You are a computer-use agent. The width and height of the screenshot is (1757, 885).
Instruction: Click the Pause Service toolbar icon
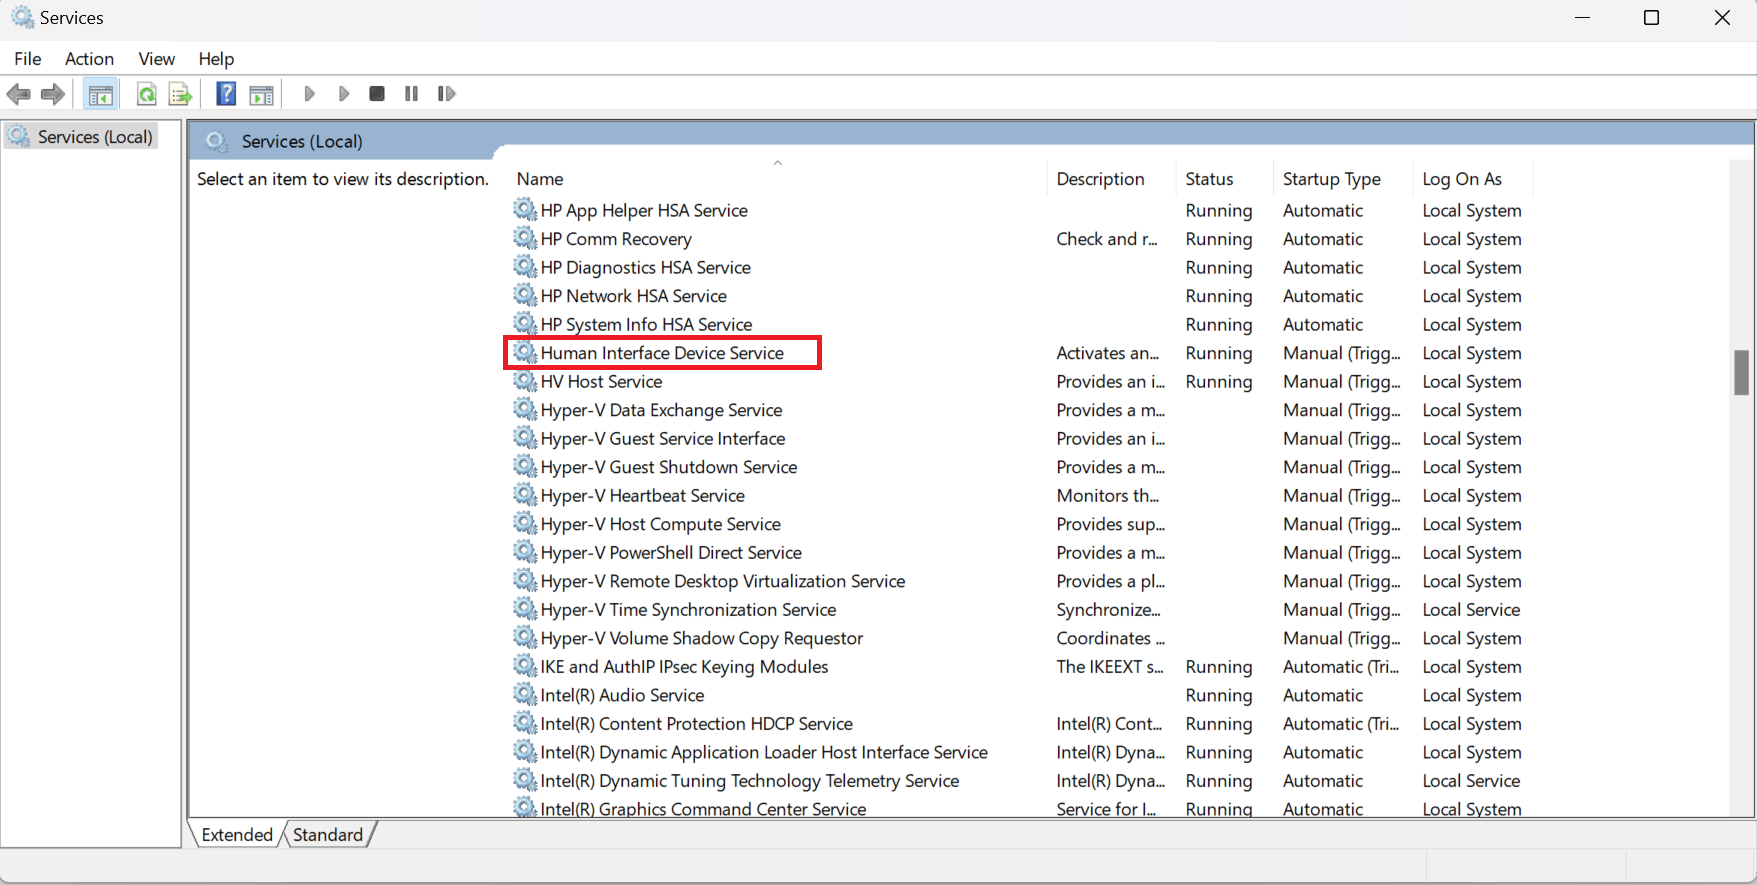click(411, 94)
